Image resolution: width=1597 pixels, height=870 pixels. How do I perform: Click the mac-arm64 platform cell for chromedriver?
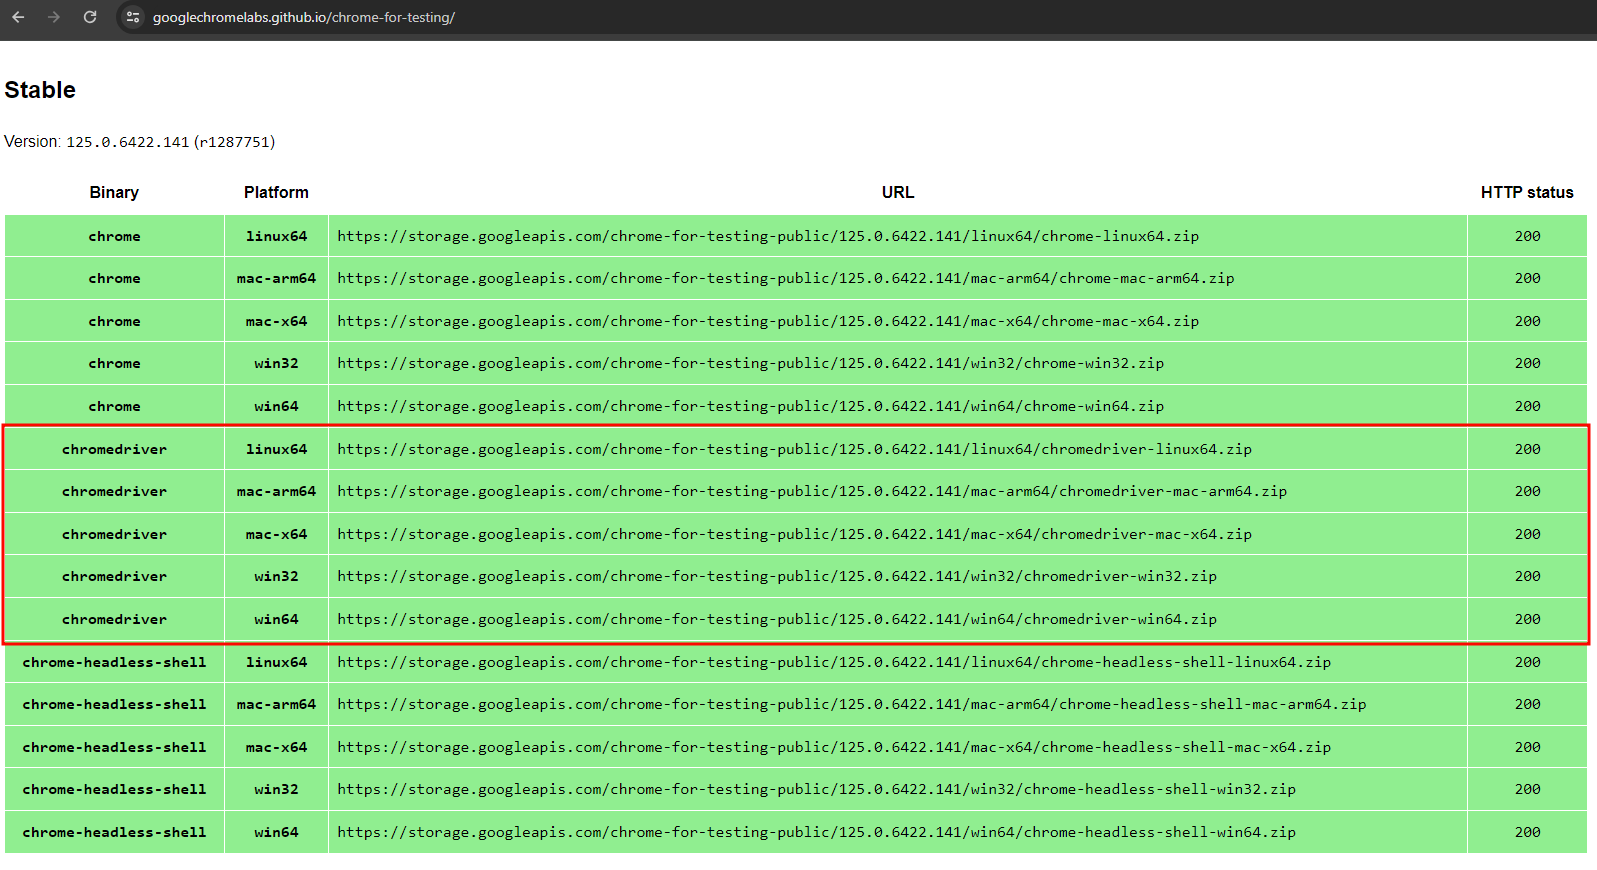click(276, 491)
